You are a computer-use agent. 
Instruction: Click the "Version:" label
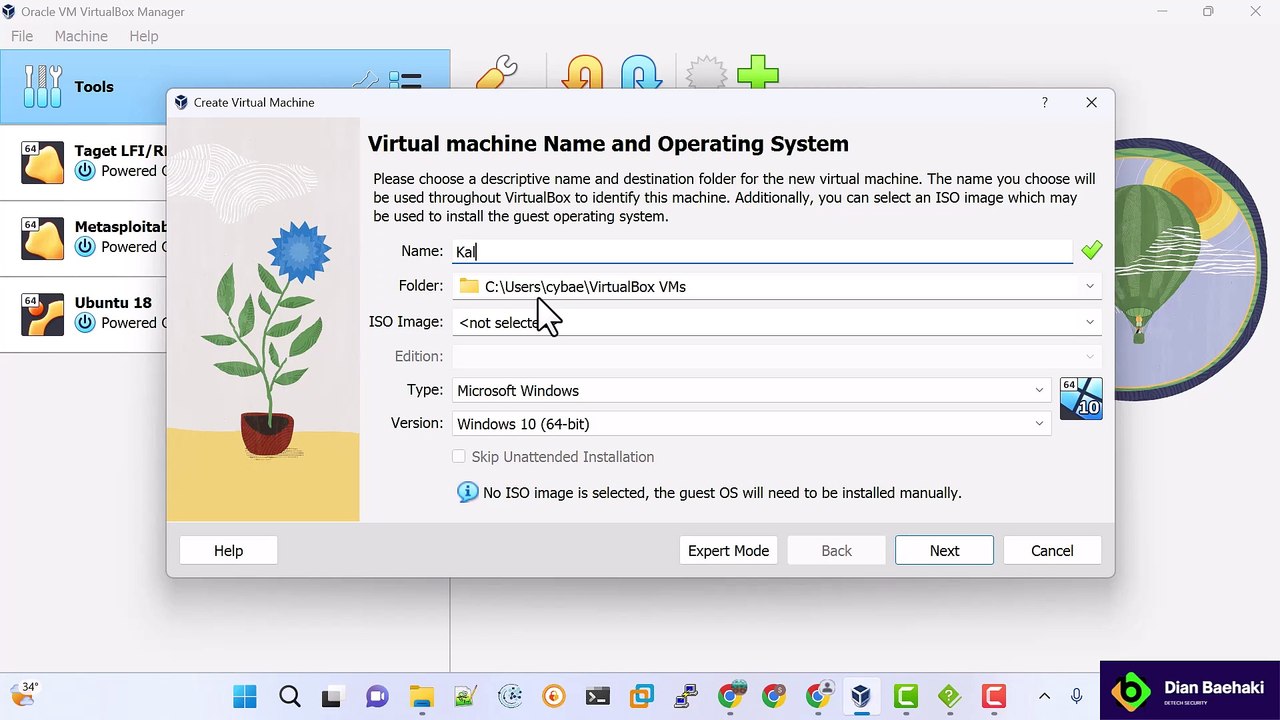coord(417,423)
